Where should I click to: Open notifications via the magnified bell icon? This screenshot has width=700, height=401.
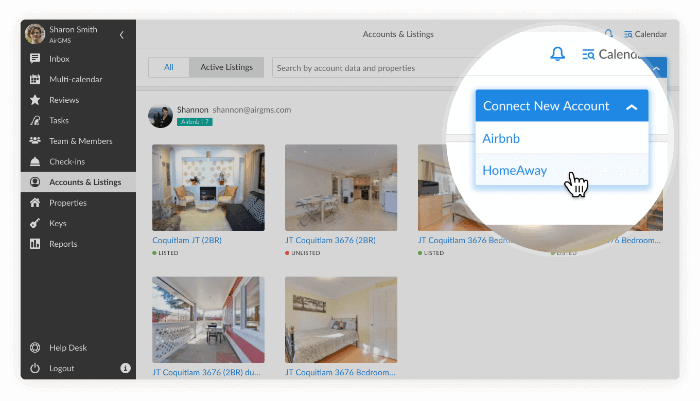[557, 54]
